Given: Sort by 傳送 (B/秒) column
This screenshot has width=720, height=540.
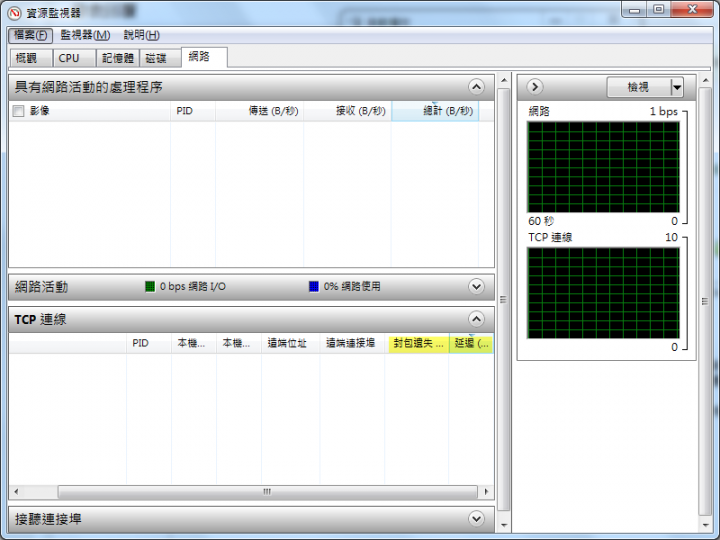Looking at the screenshot, I should pyautogui.click(x=259, y=111).
